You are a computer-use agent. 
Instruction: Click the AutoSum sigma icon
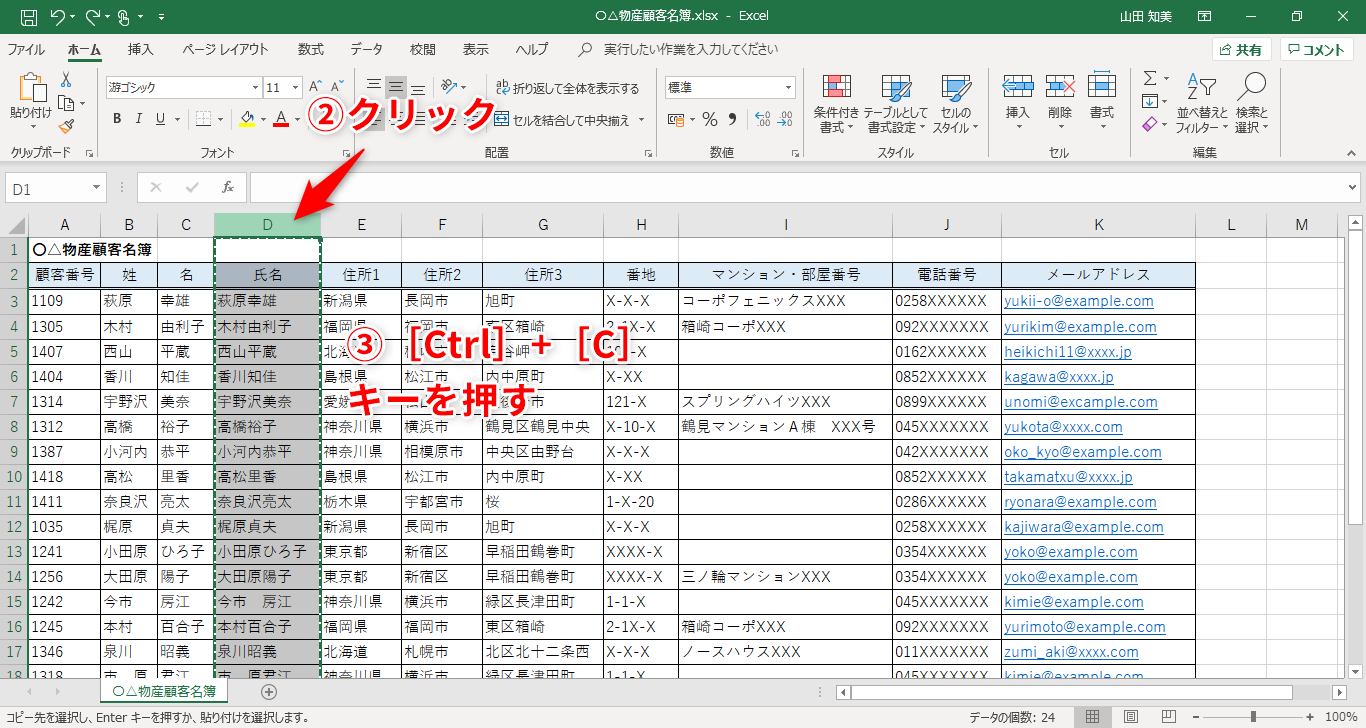[1150, 78]
